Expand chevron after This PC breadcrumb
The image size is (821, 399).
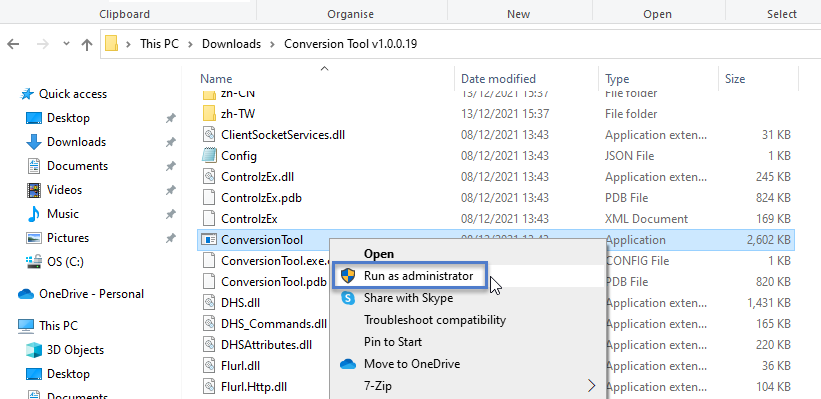tap(191, 44)
